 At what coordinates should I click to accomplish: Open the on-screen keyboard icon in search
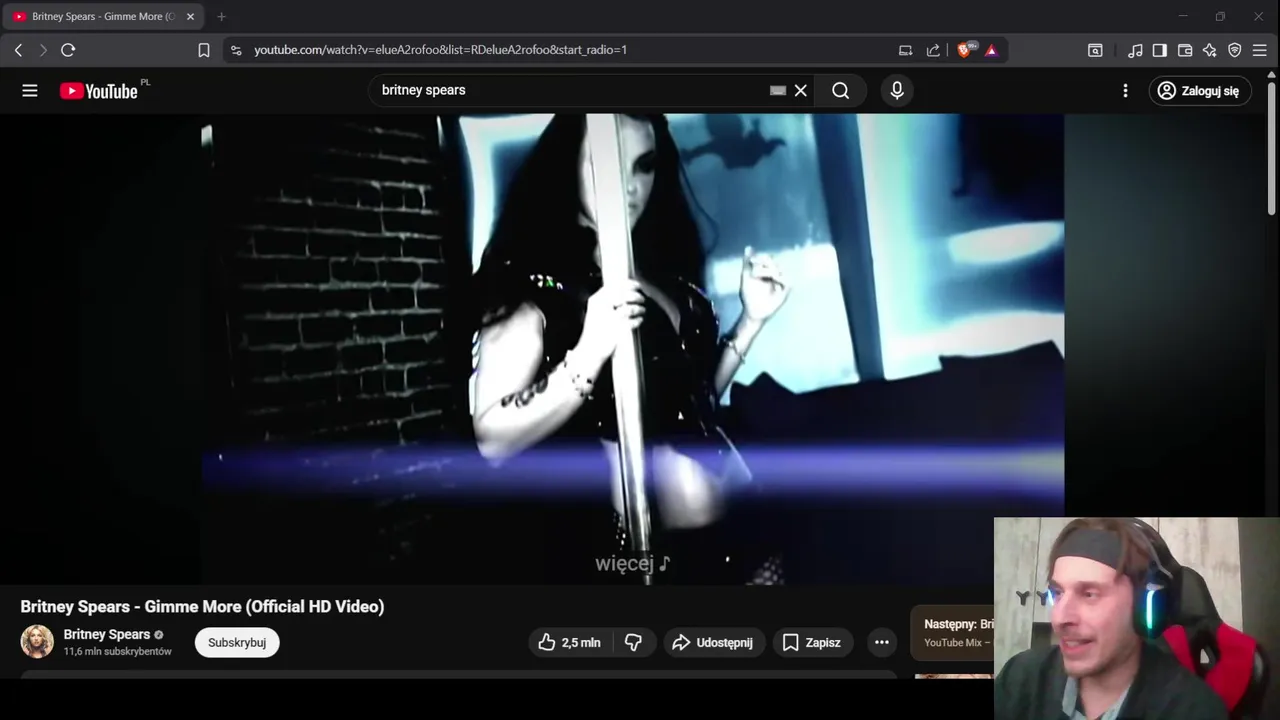tap(778, 90)
